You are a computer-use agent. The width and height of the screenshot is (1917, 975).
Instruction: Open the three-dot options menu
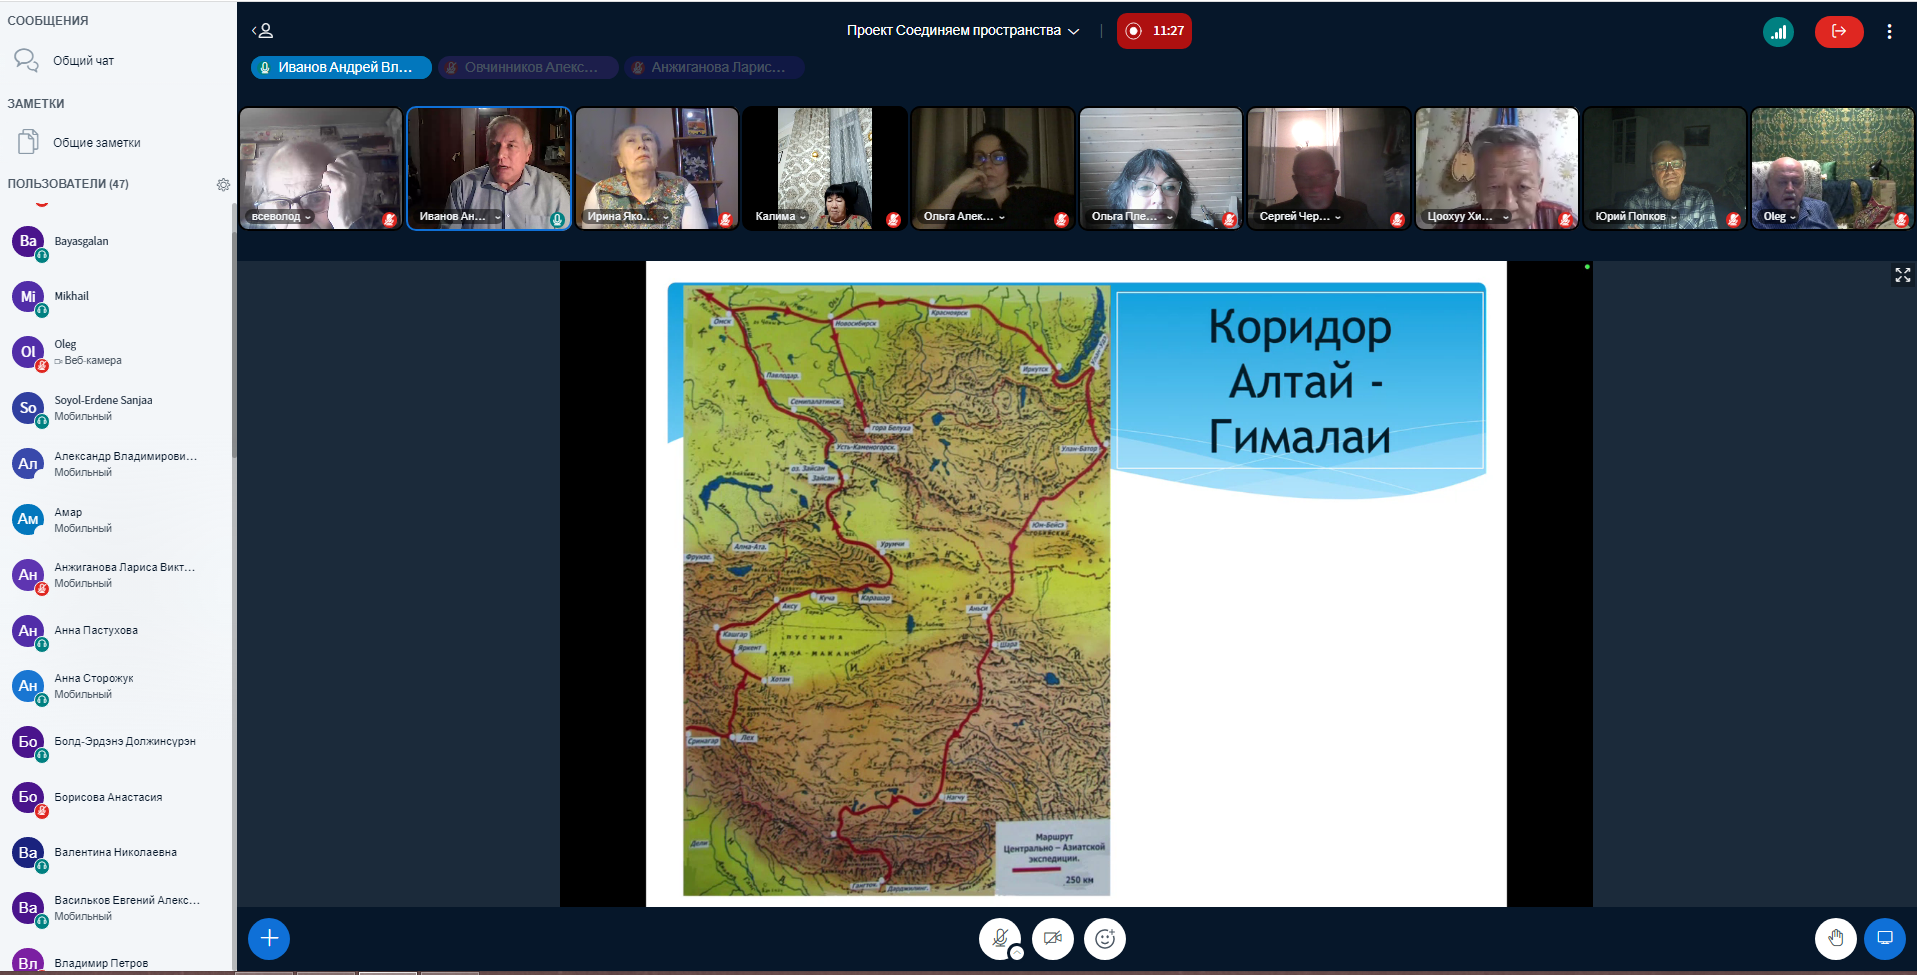pos(1889,32)
